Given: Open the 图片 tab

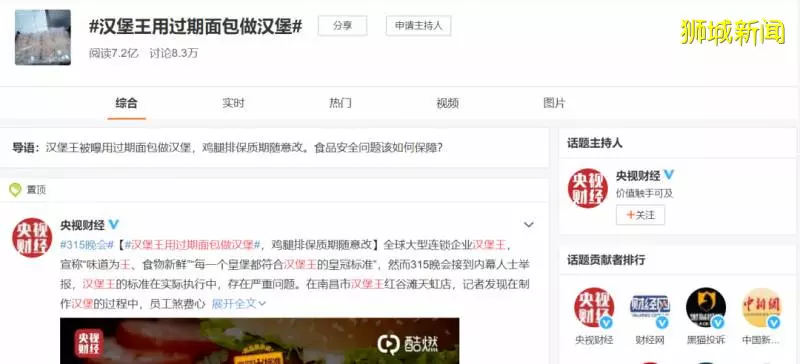Looking at the screenshot, I should point(554,103).
